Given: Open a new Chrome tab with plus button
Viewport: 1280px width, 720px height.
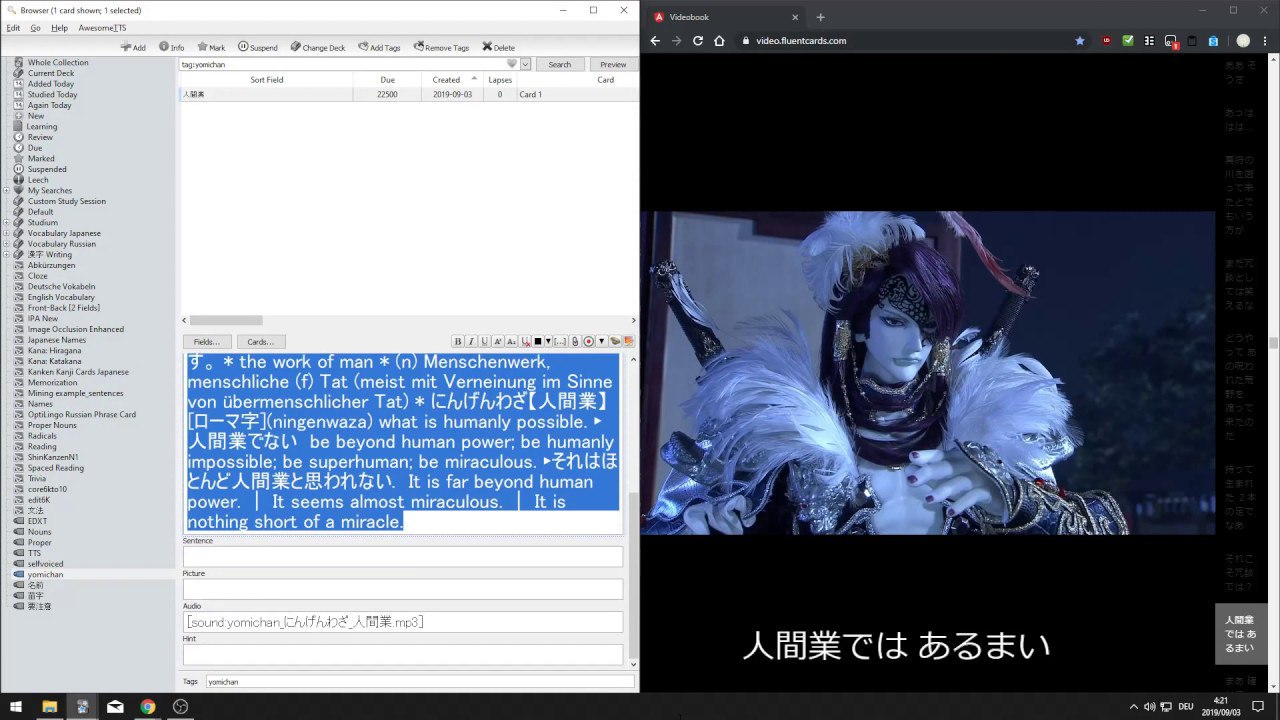Looking at the screenshot, I should 820,17.
